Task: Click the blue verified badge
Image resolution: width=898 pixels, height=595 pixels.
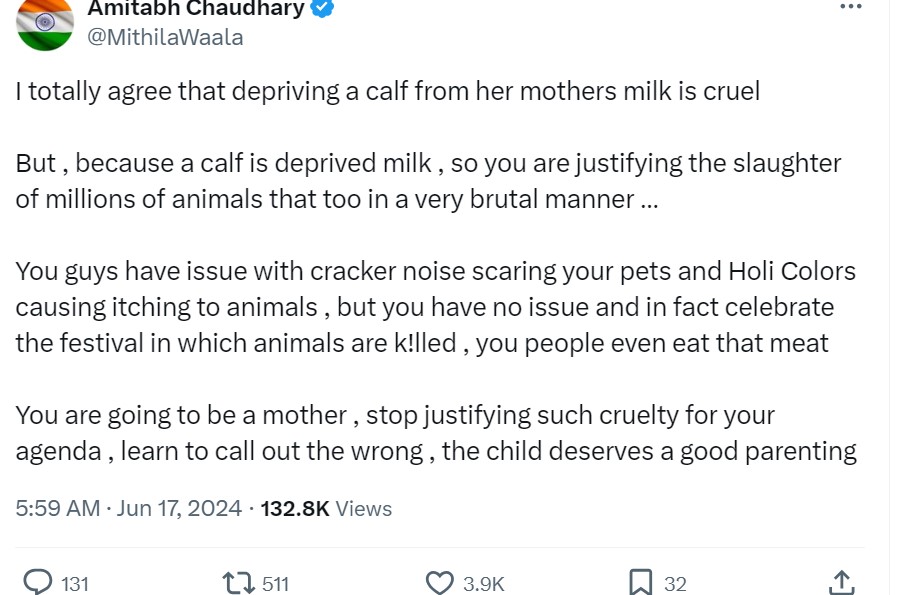Action: point(323,9)
